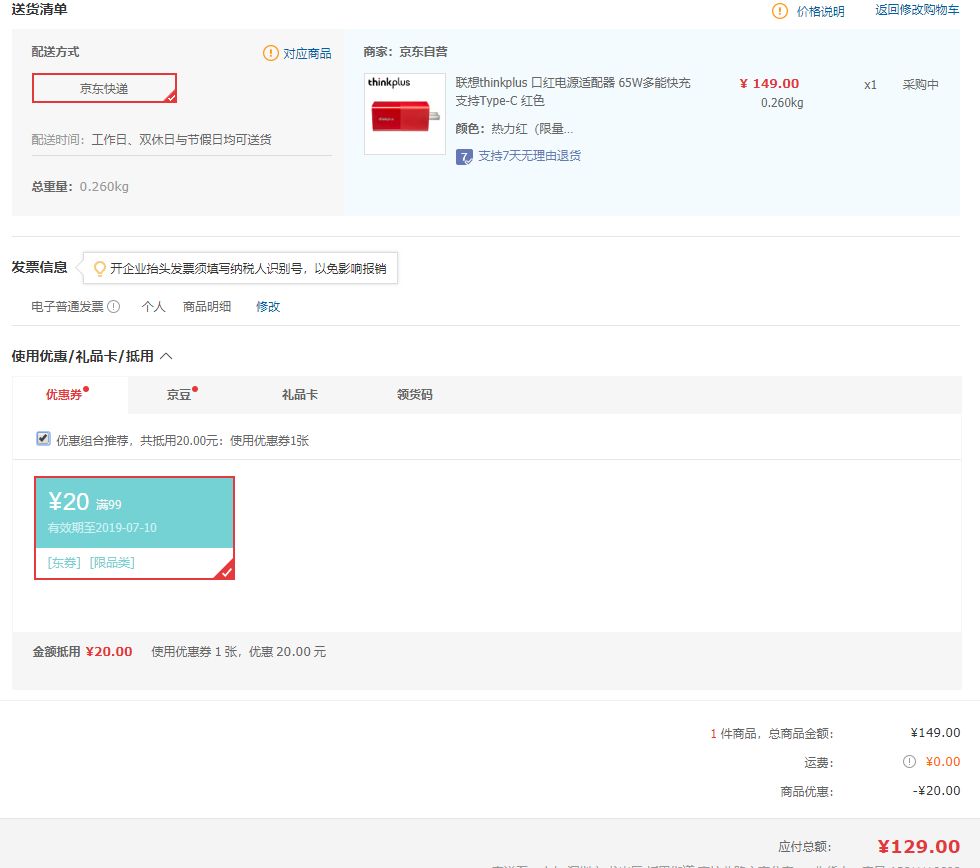Click the 总重量 0.260kg value
Image resolution: width=980 pixels, height=868 pixels.
point(104,187)
